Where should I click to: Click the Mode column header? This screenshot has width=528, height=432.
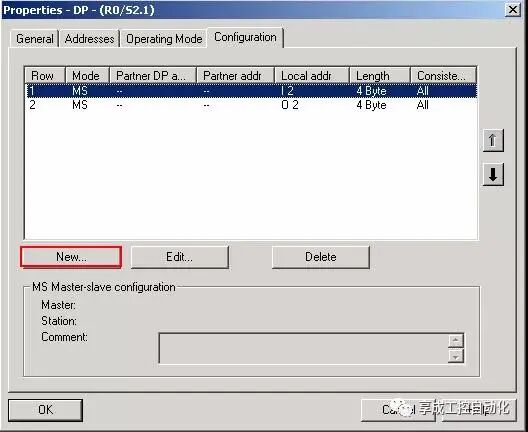[87, 75]
